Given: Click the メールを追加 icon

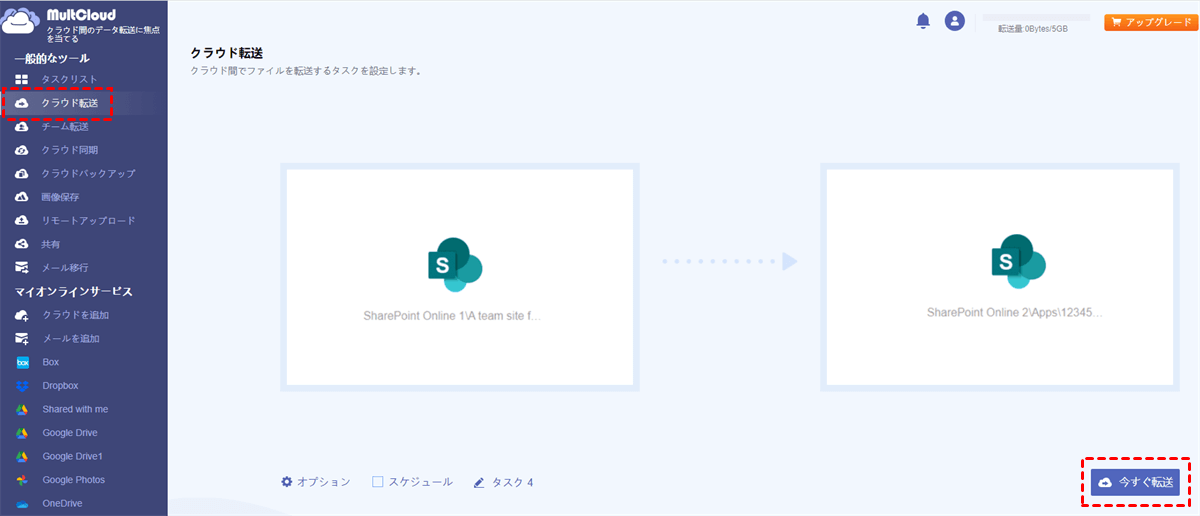Looking at the screenshot, I should (22, 339).
